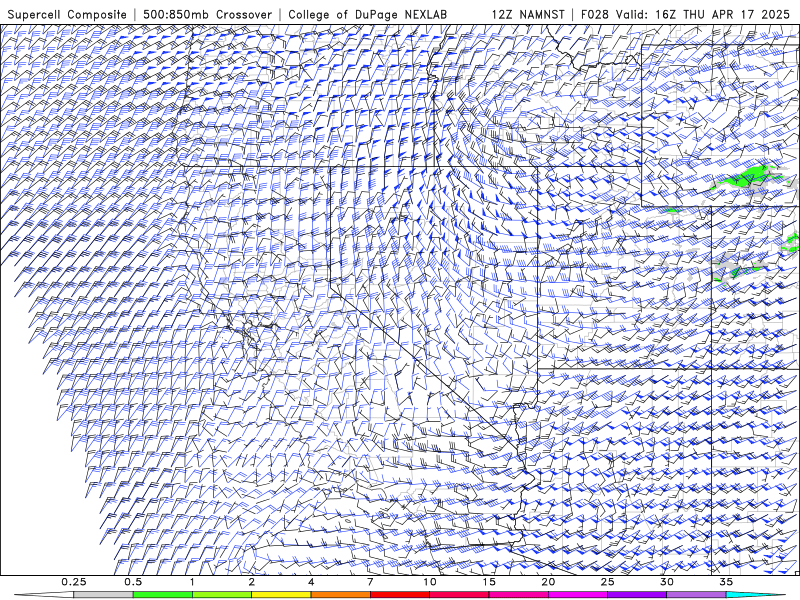Click the colorbar value 2
The height and width of the screenshot is (600, 800).
252,582
